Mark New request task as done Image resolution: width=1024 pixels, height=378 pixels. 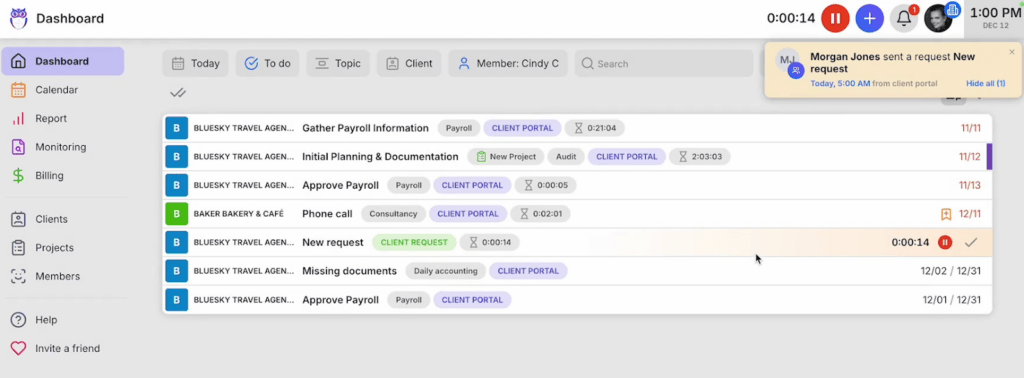point(971,242)
